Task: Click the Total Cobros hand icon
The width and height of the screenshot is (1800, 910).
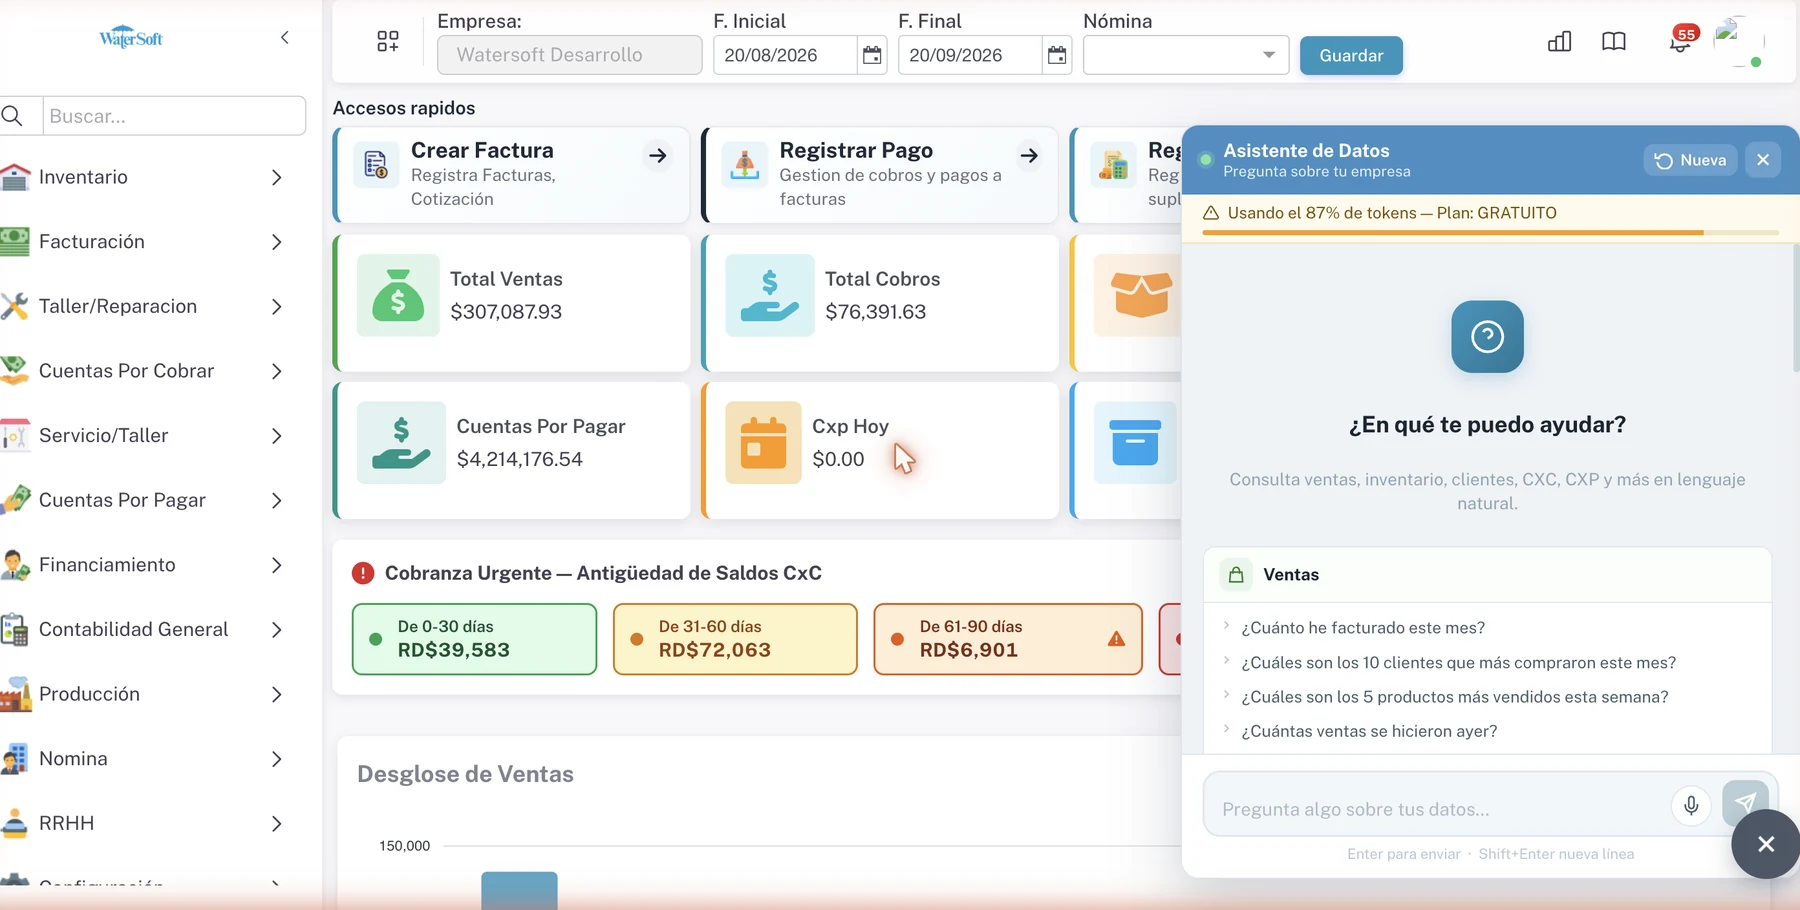Action: click(x=770, y=295)
